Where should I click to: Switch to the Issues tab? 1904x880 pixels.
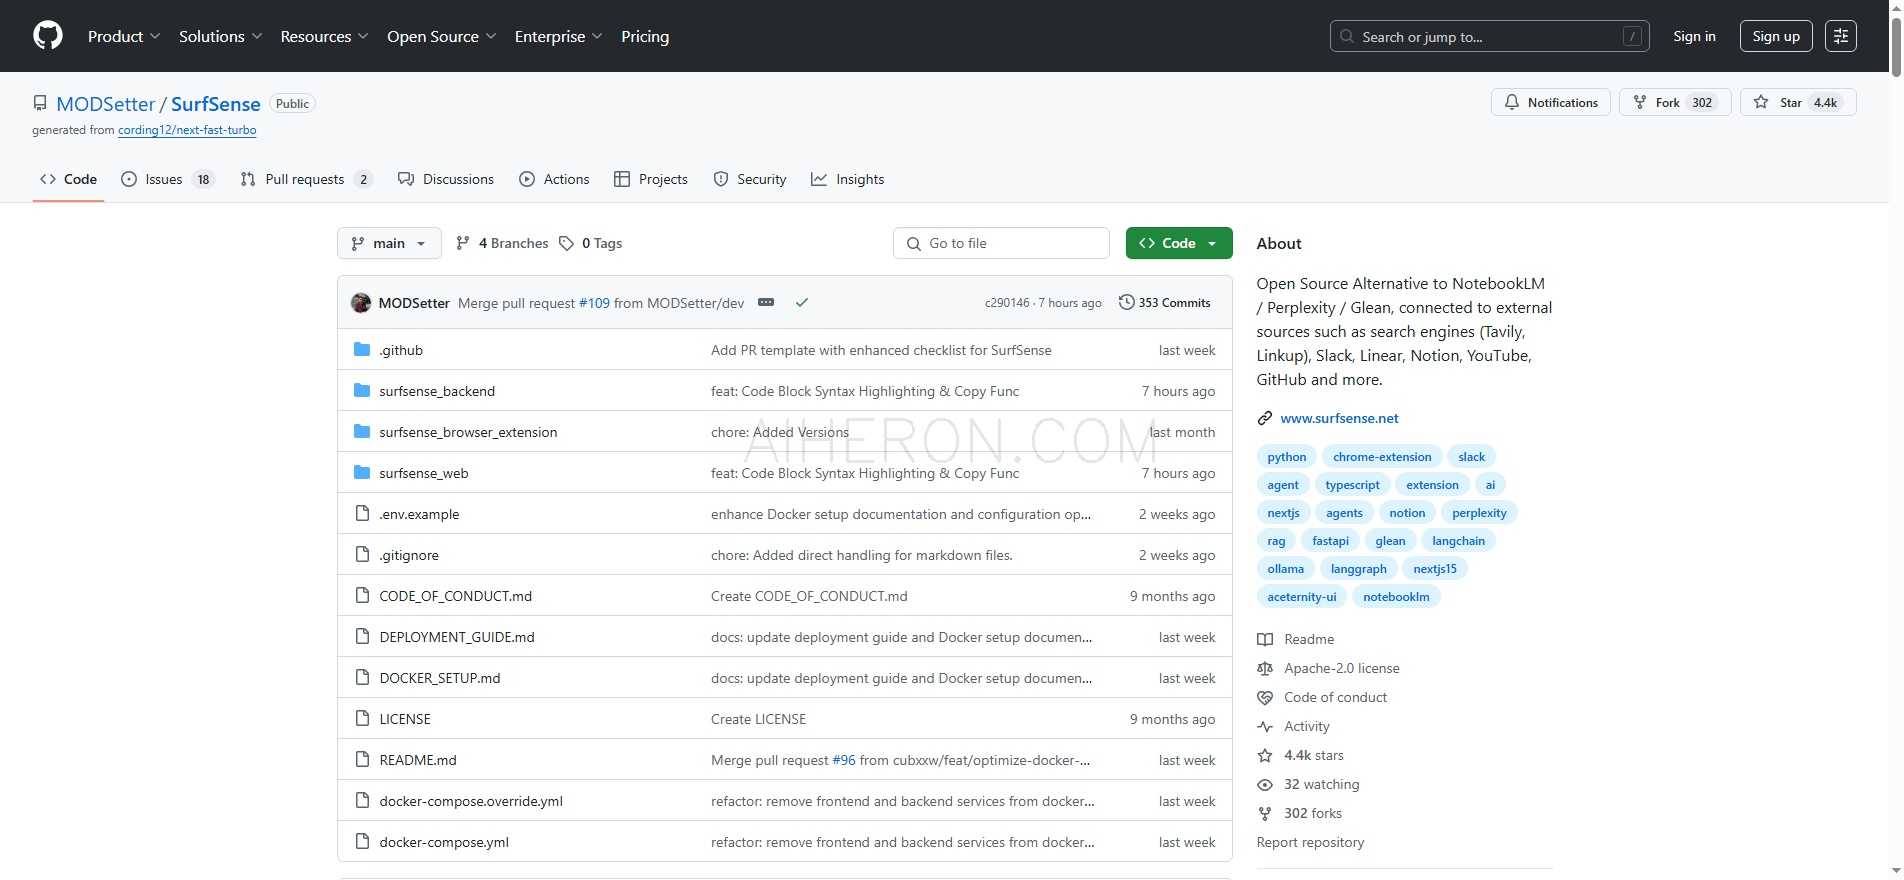tap(167, 179)
